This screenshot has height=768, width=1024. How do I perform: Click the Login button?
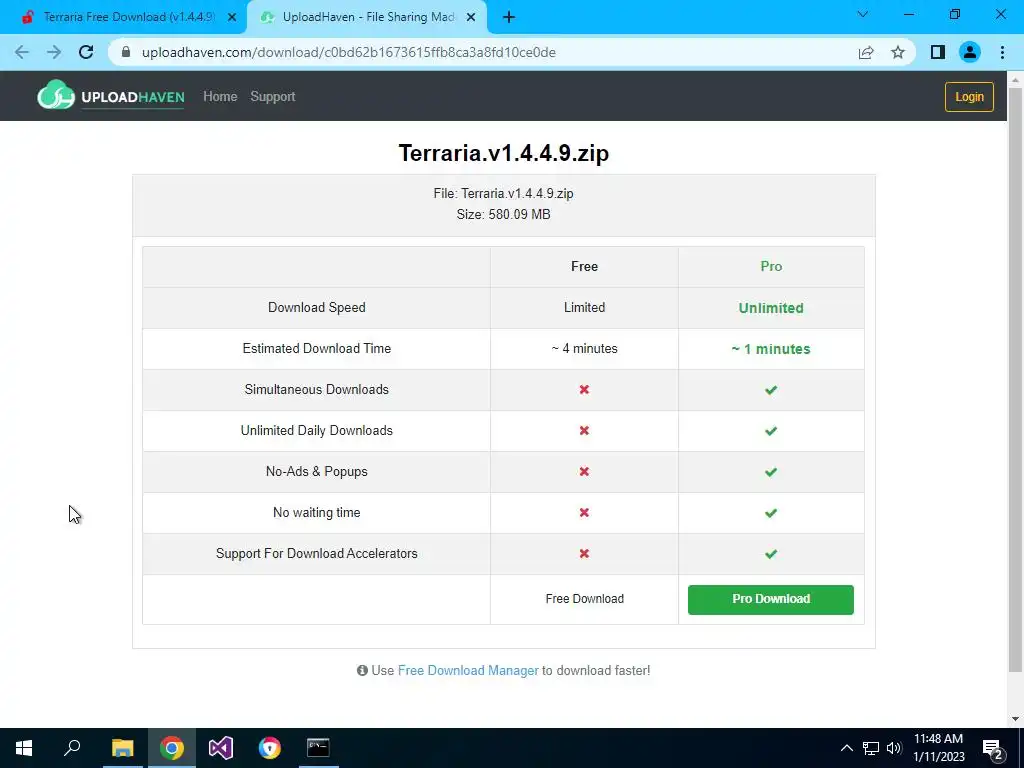click(969, 97)
